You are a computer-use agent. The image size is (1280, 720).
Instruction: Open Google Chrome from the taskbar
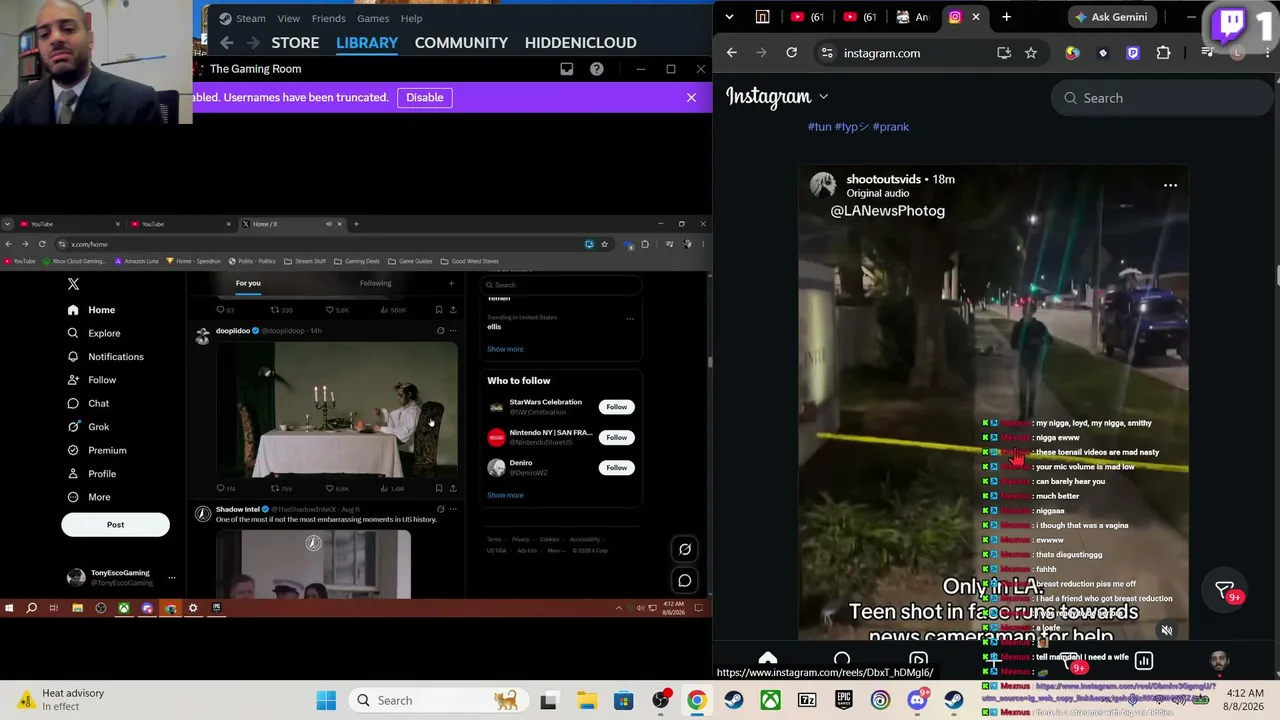[x=696, y=700]
